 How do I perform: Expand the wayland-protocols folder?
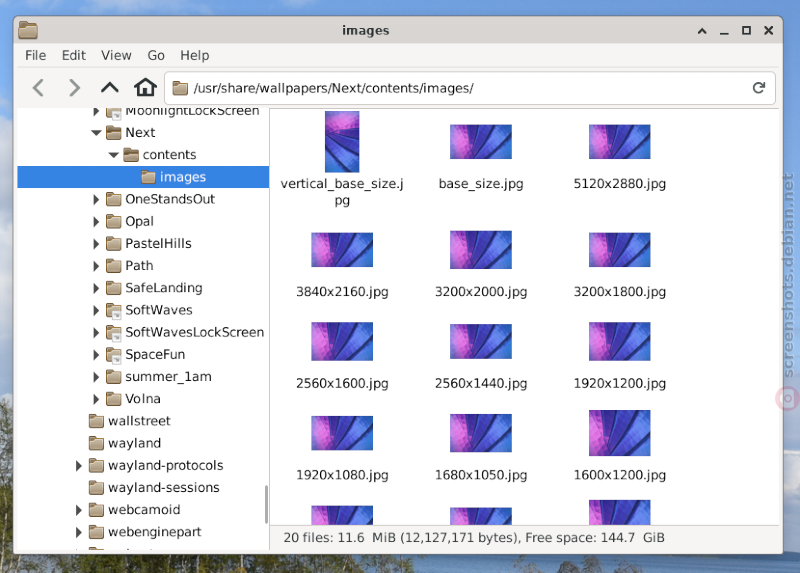[x=79, y=465]
